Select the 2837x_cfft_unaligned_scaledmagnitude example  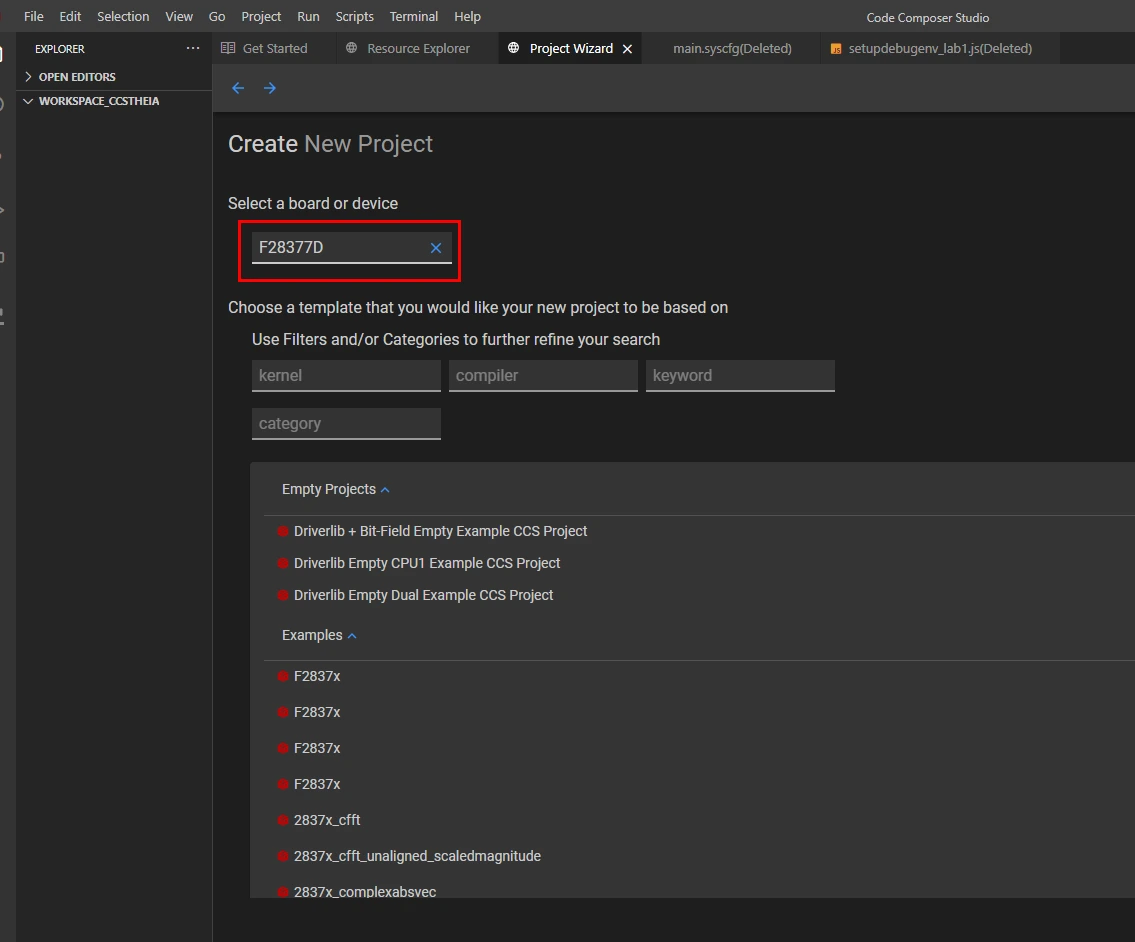417,856
